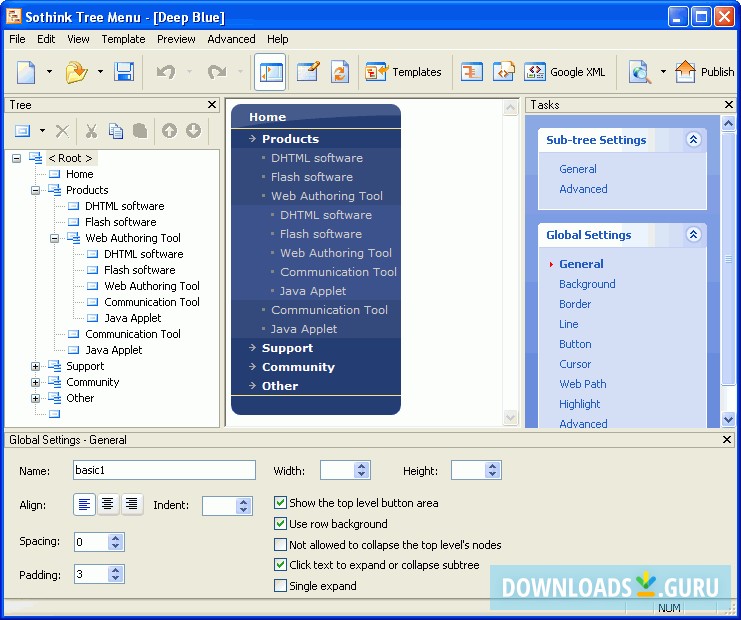This screenshot has width=741, height=620.
Task: Collapse the Sub-tree Settings section
Action: 693,140
